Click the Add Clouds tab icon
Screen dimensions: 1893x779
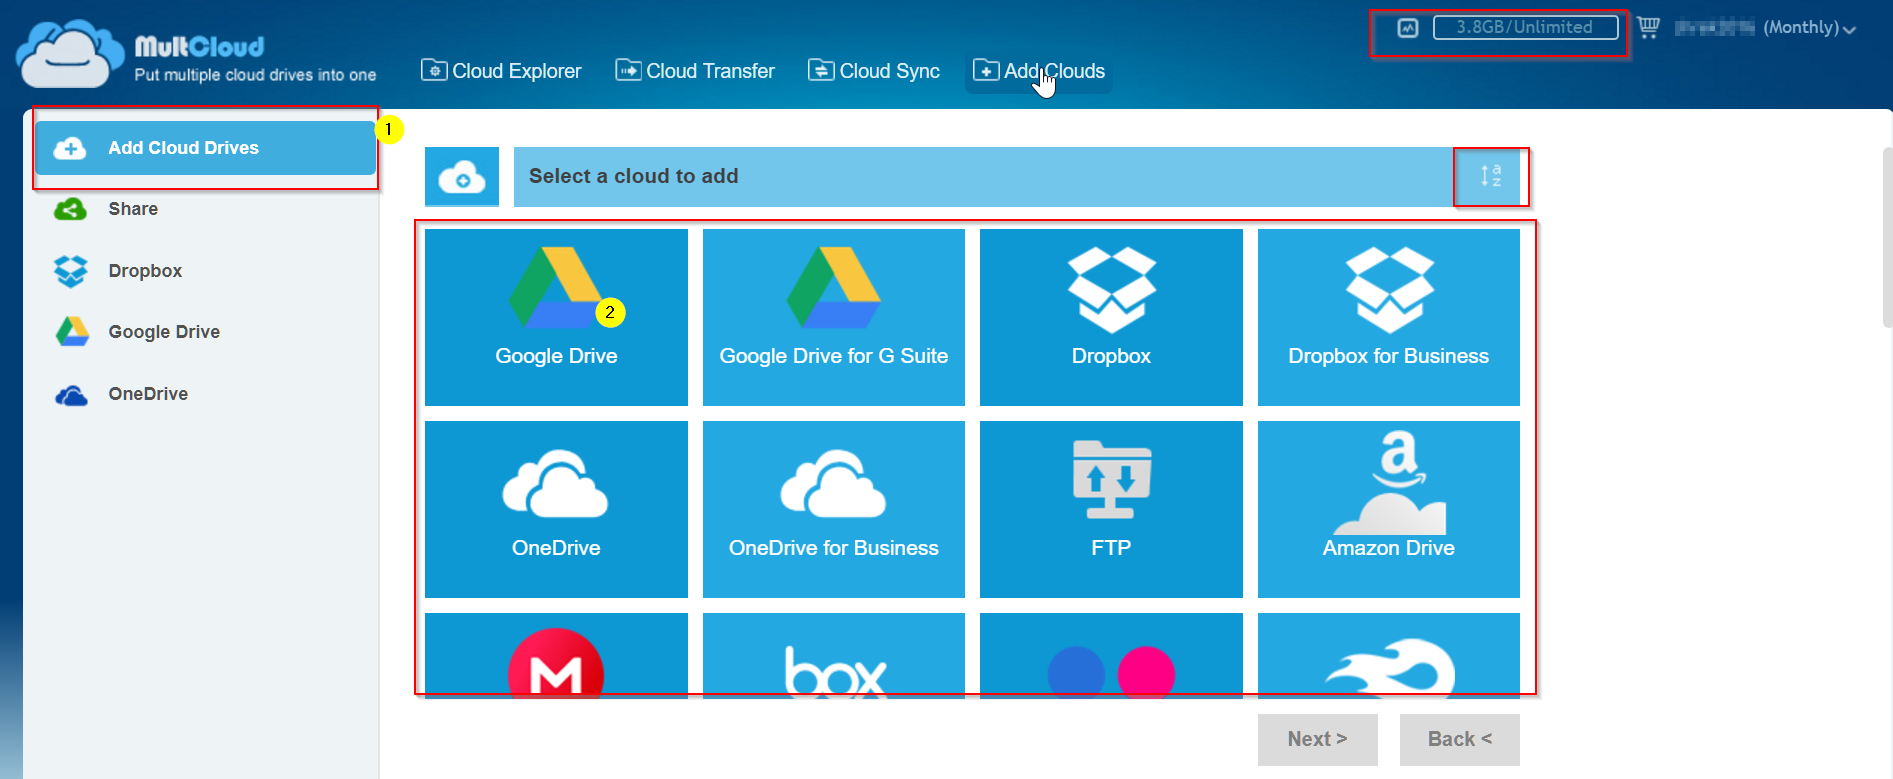coord(986,70)
